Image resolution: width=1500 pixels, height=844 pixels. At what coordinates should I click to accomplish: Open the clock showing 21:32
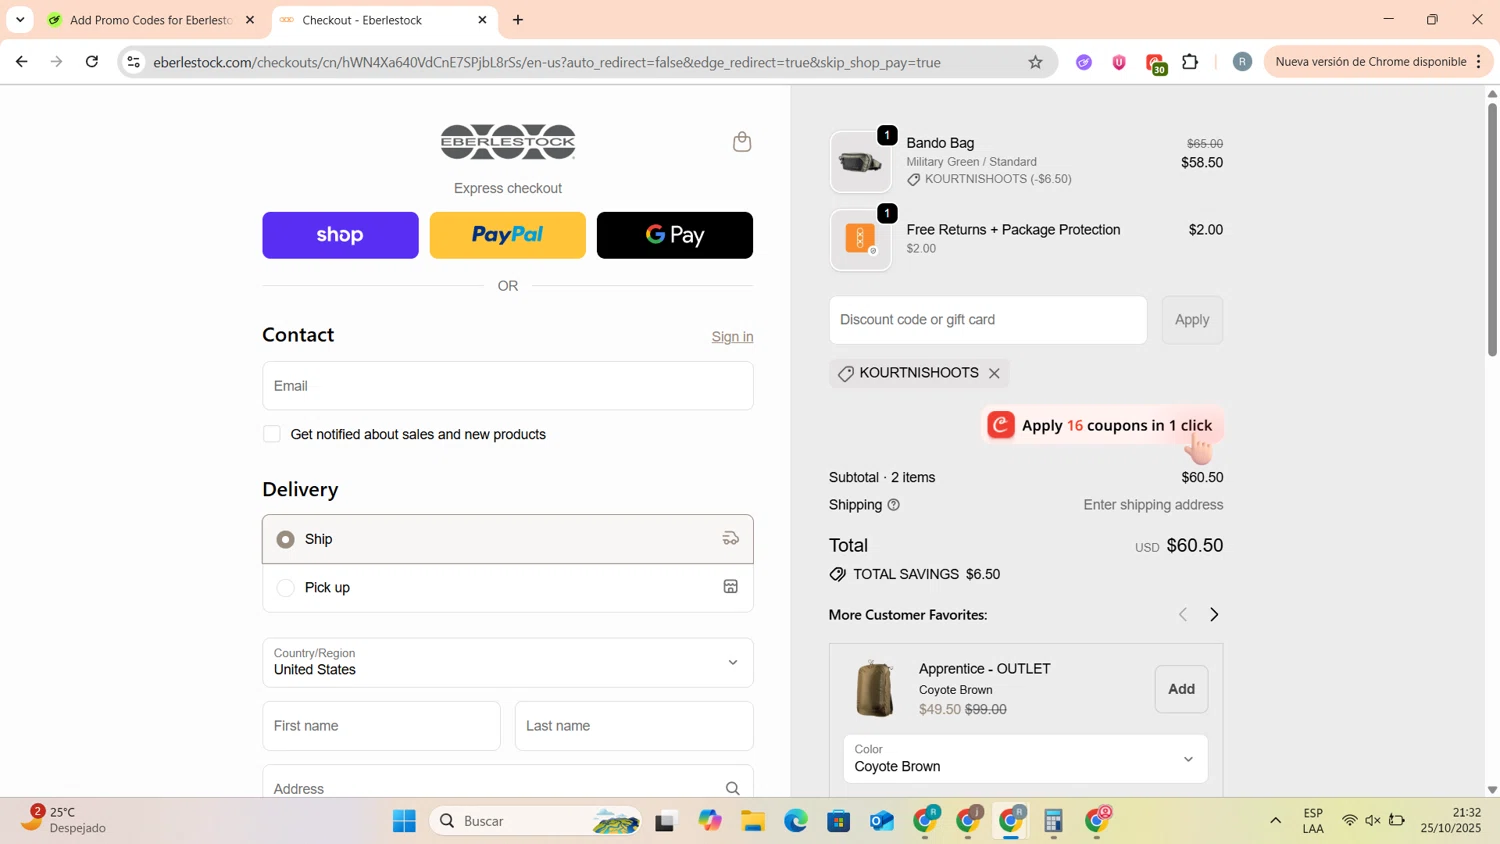click(x=1451, y=820)
